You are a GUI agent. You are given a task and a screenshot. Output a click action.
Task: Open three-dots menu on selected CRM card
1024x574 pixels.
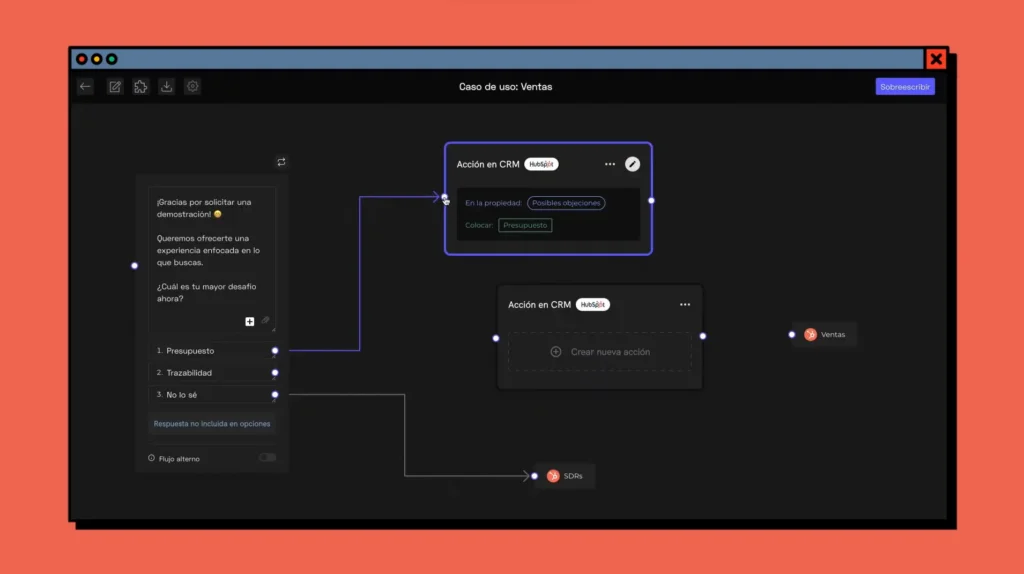pyautogui.click(x=610, y=164)
